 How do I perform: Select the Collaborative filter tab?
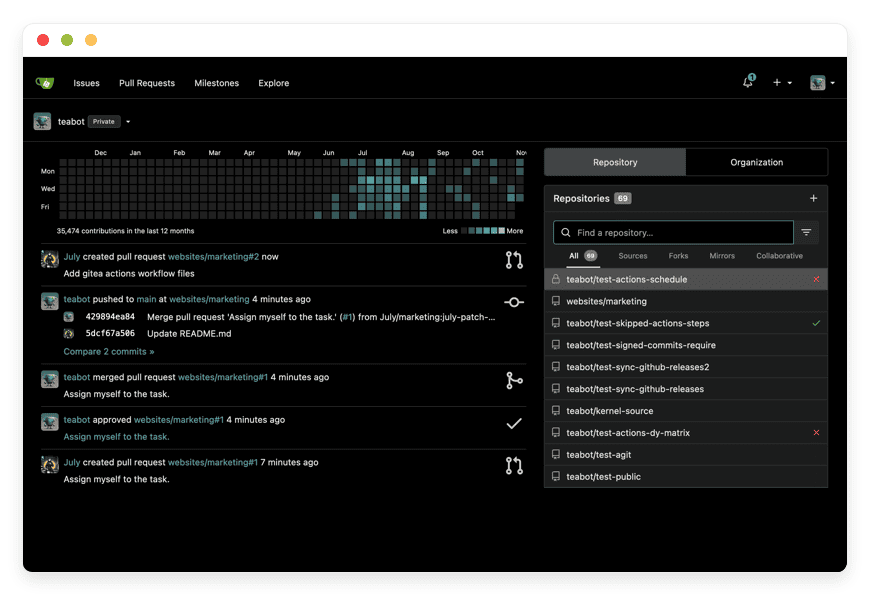point(779,256)
